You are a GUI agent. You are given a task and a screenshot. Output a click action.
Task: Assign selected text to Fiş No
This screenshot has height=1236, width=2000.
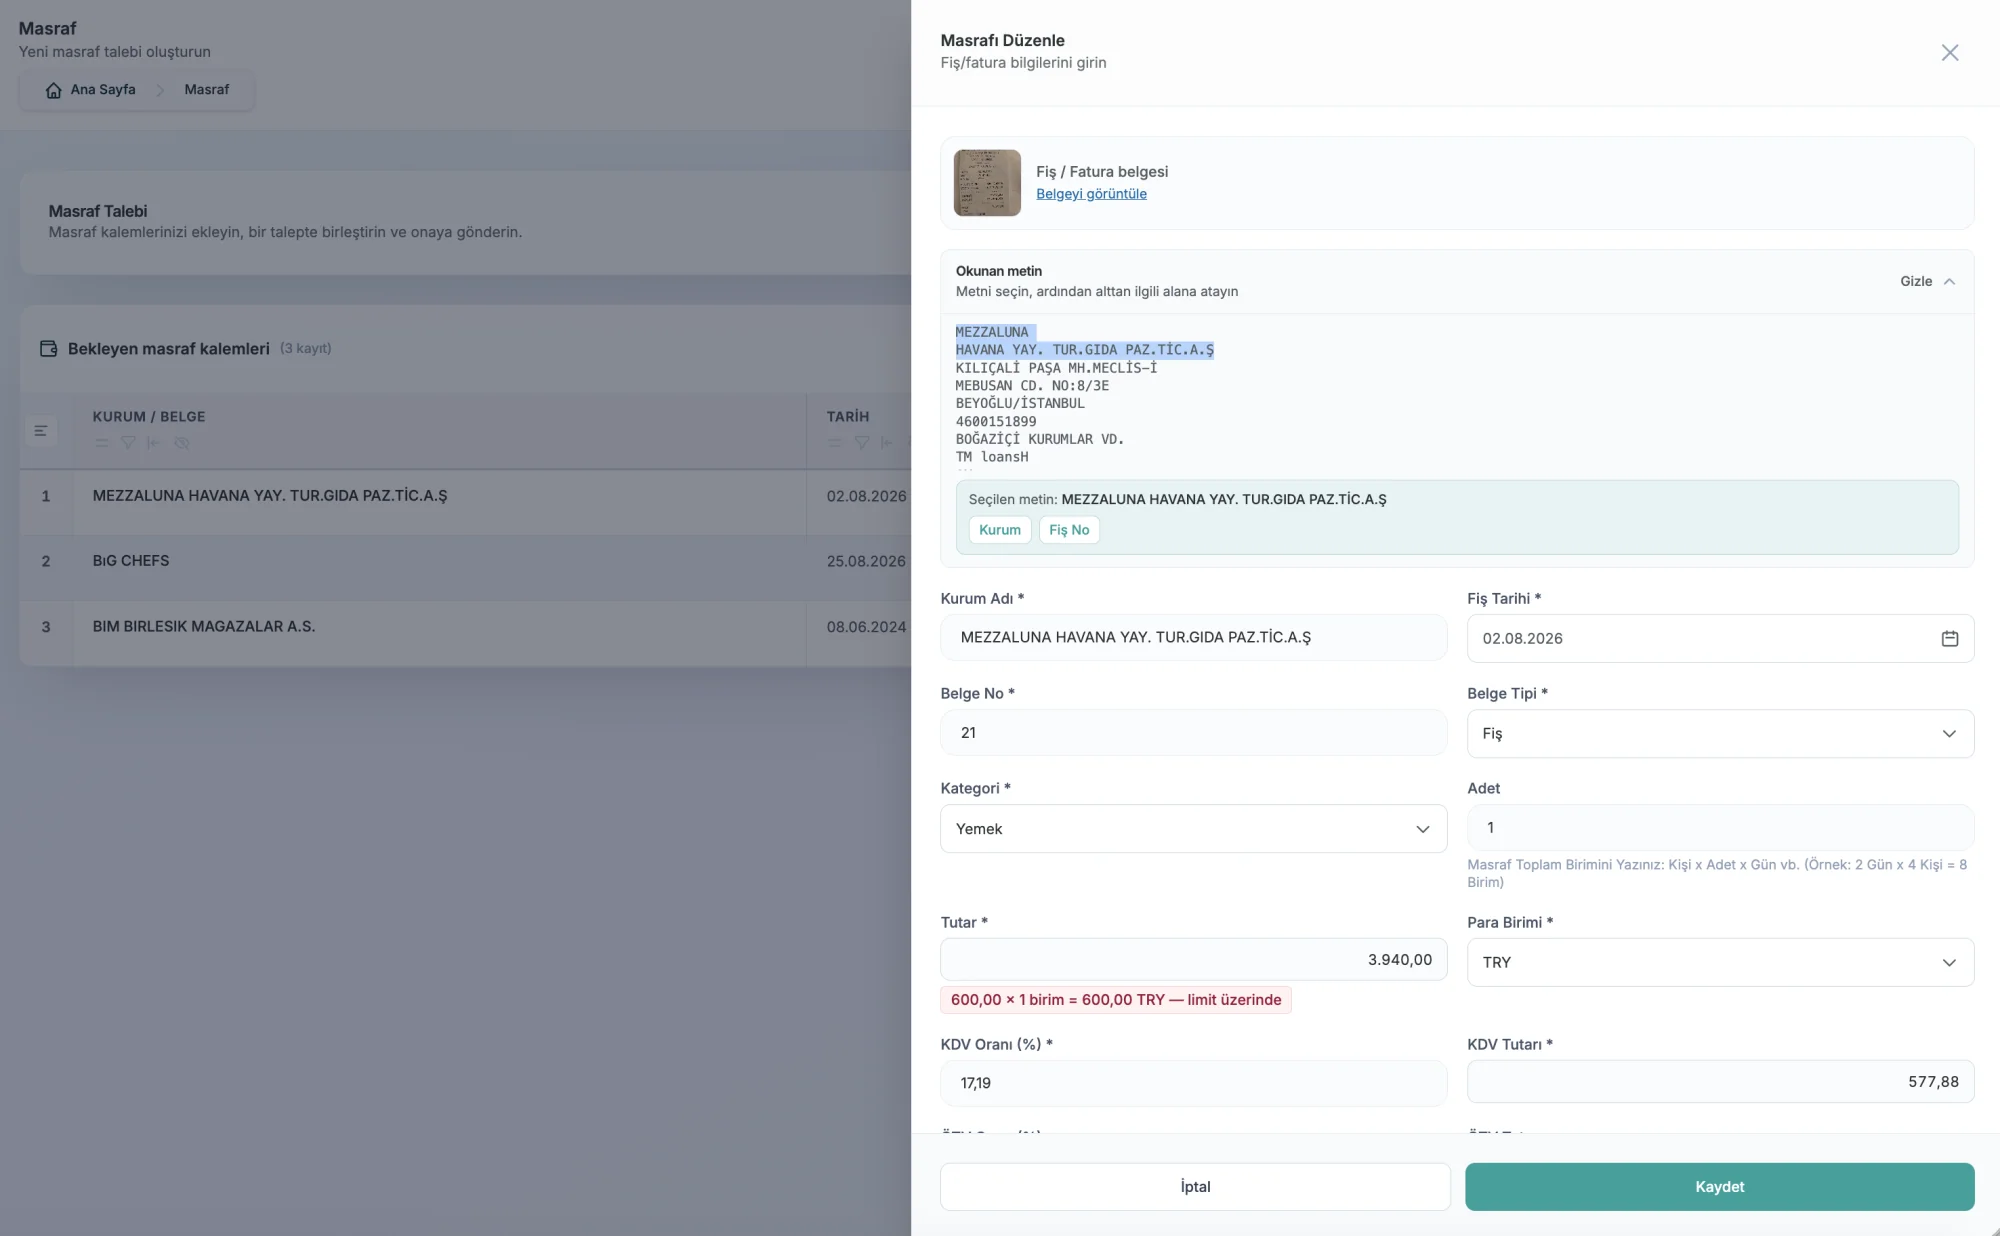1069,530
